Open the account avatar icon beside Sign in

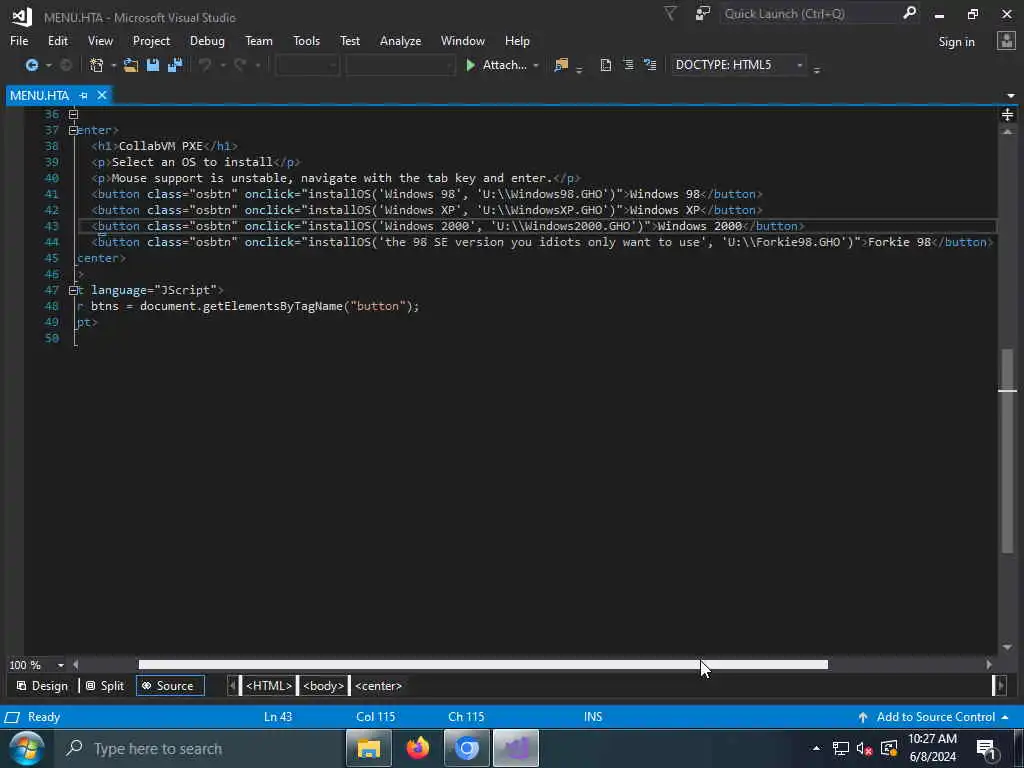click(1006, 41)
